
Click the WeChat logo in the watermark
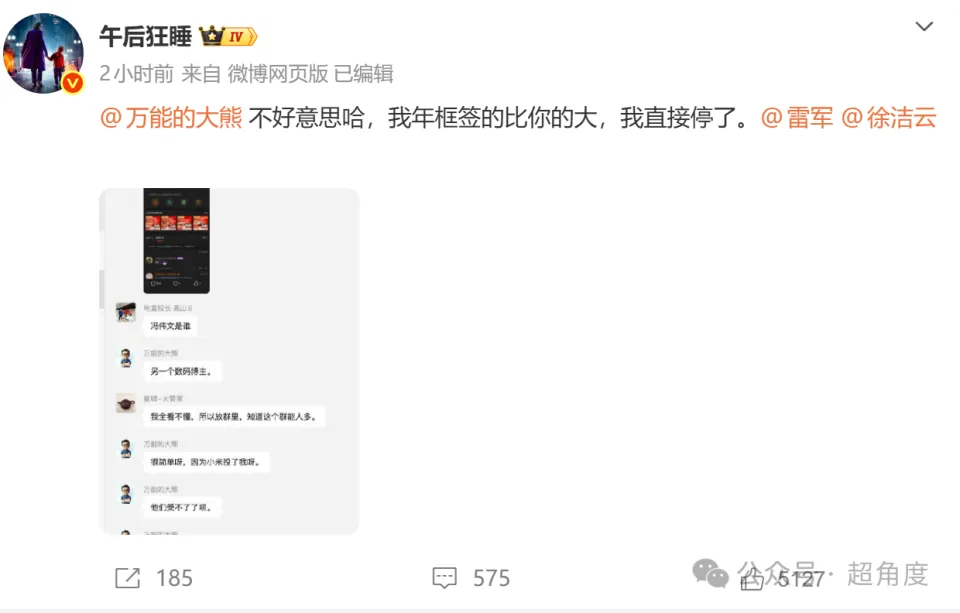click(710, 573)
